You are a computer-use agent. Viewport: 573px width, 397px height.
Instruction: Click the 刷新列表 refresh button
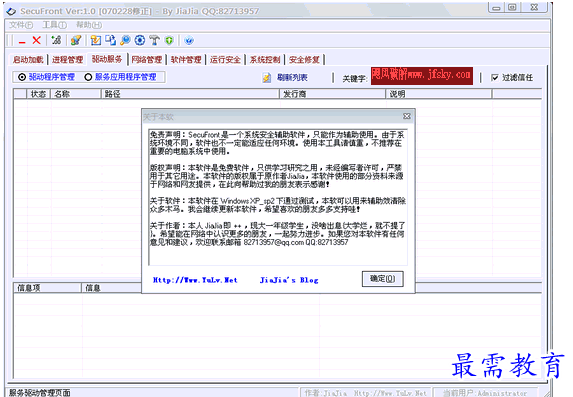click(x=285, y=77)
